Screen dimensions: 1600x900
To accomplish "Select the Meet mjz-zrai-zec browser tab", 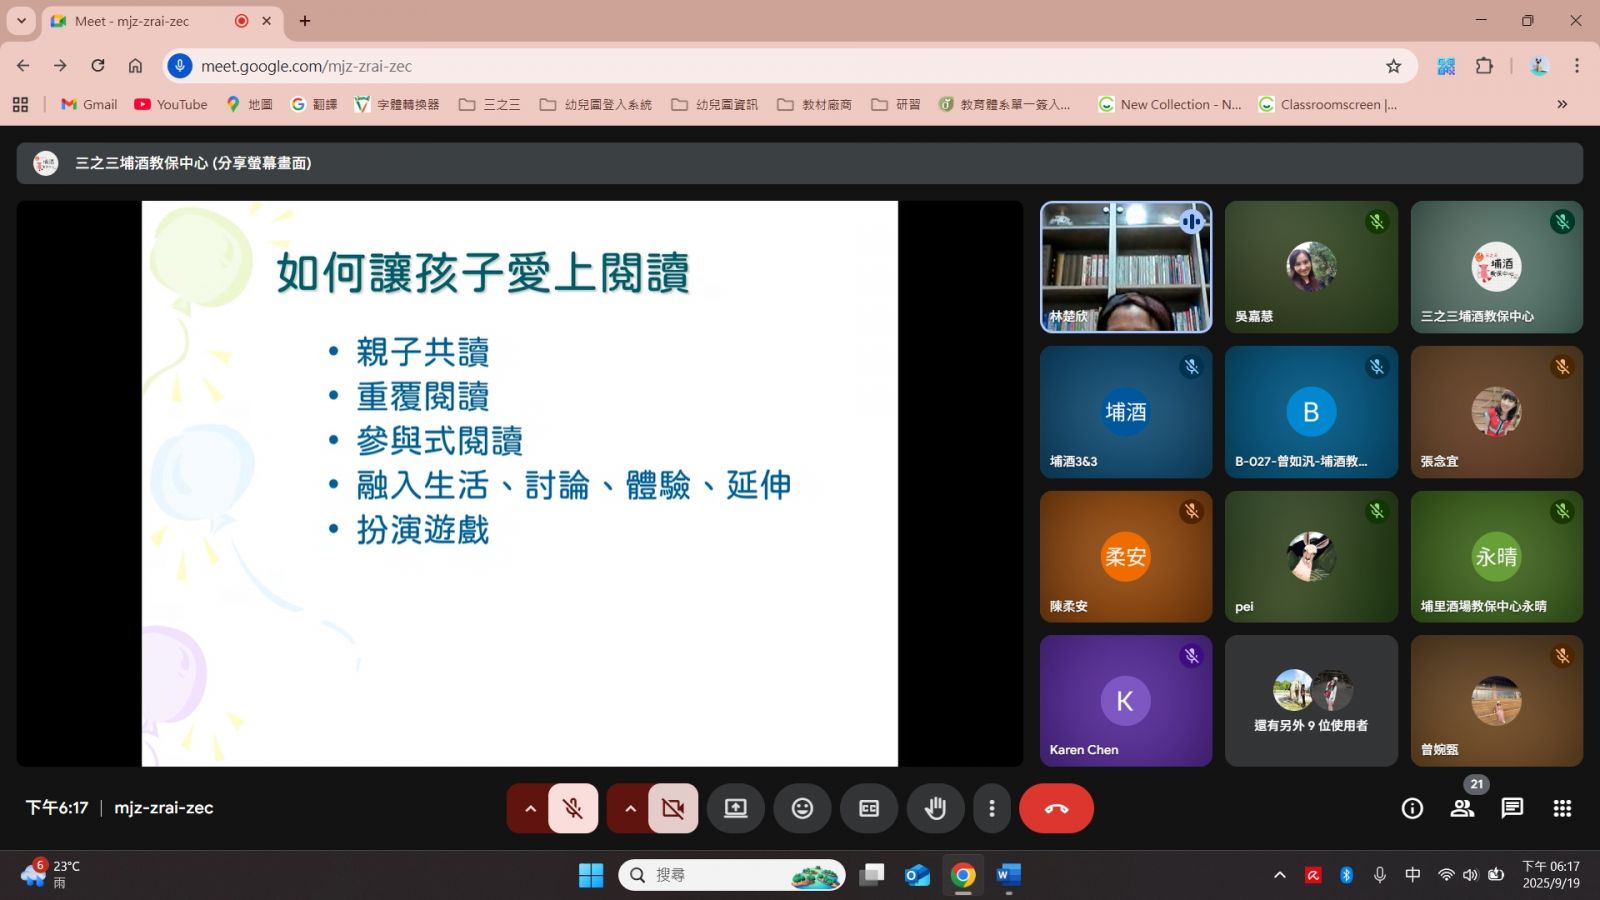I will coord(140,21).
